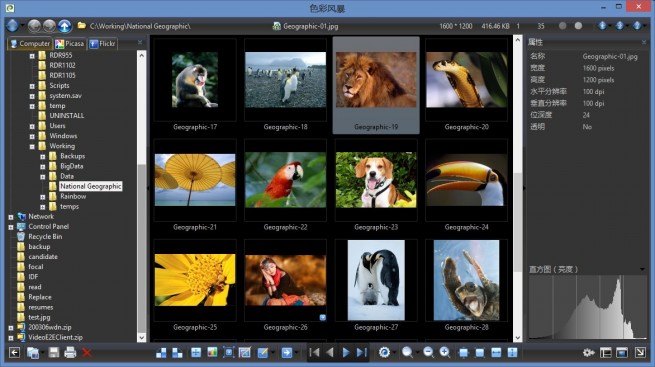
Task: Click the Print icon in bottom toolbar
Action: coord(70,353)
